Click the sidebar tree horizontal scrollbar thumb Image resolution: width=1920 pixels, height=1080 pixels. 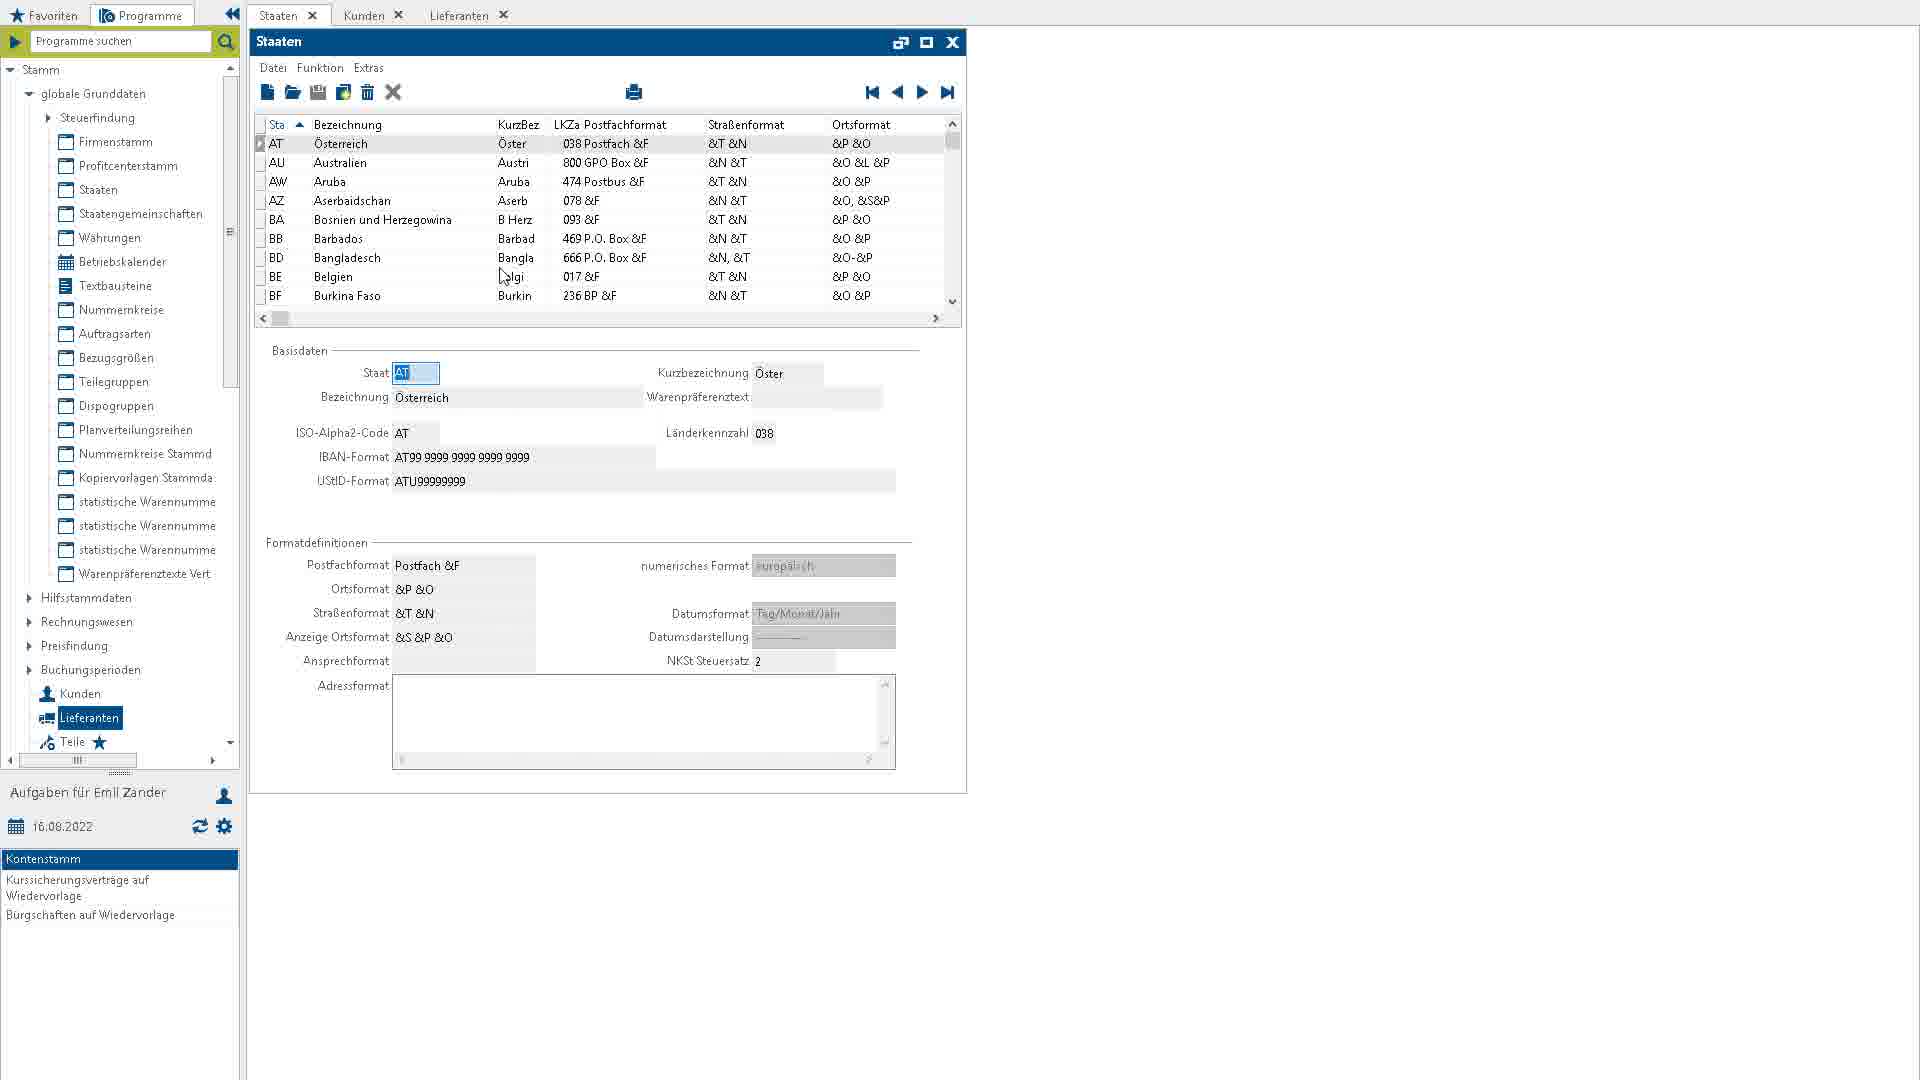click(x=77, y=760)
